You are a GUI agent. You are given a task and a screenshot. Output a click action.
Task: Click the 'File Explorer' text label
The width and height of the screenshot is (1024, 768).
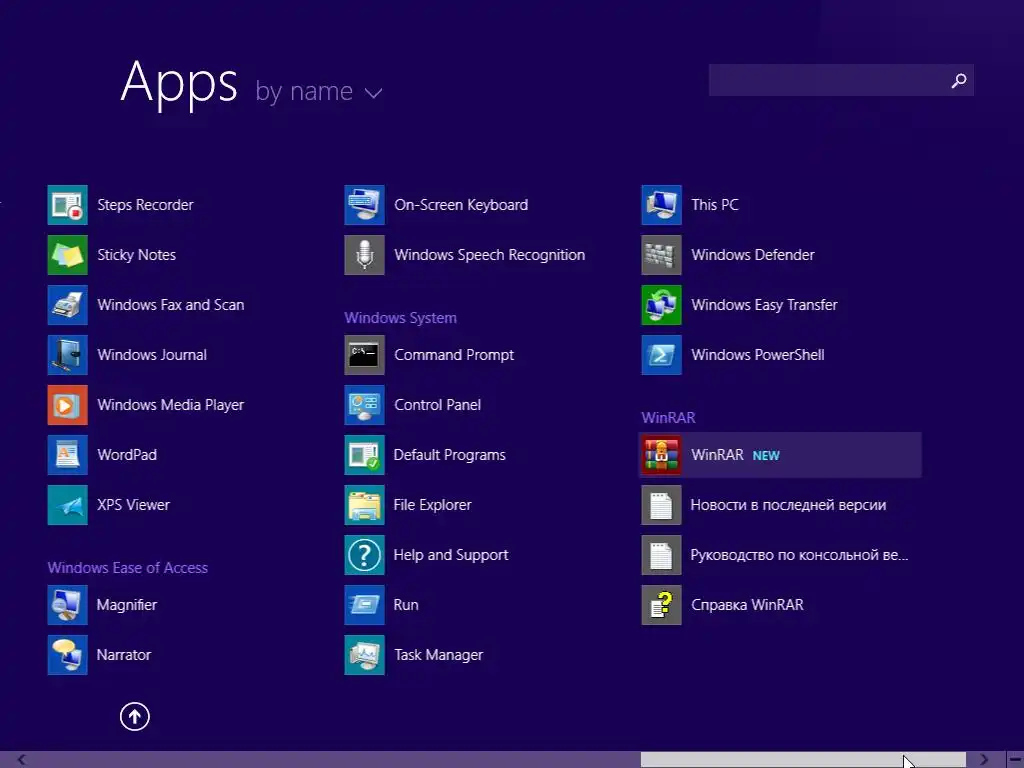[432, 505]
